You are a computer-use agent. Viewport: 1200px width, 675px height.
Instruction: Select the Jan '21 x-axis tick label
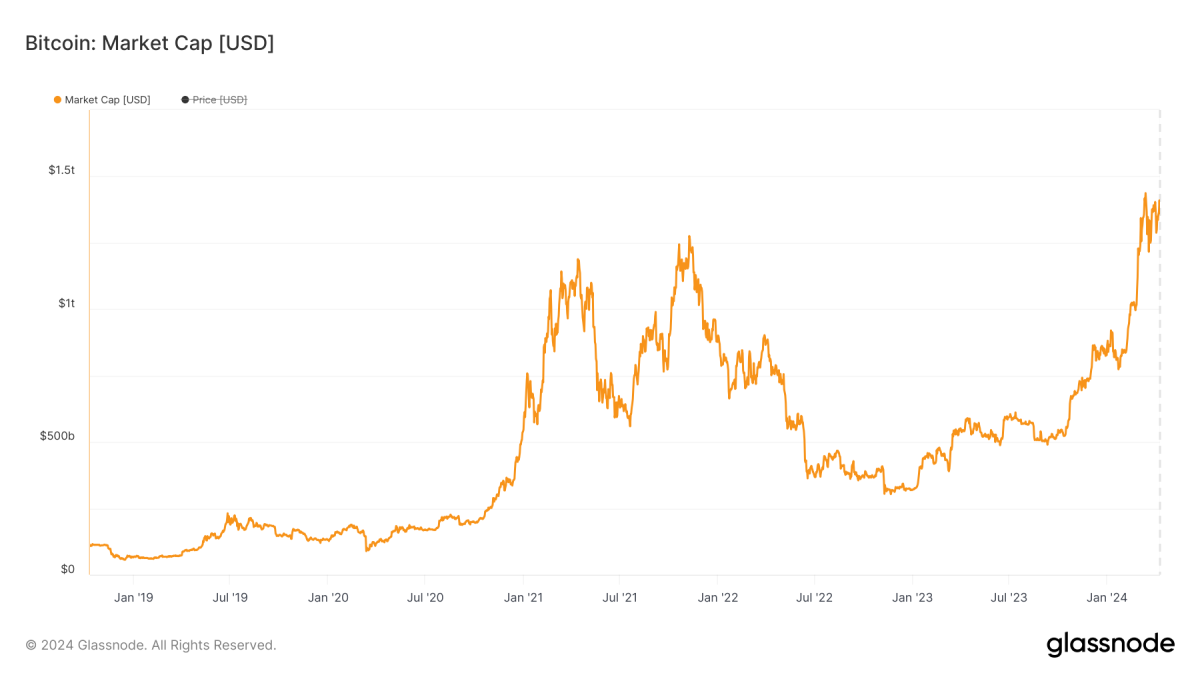coord(523,598)
